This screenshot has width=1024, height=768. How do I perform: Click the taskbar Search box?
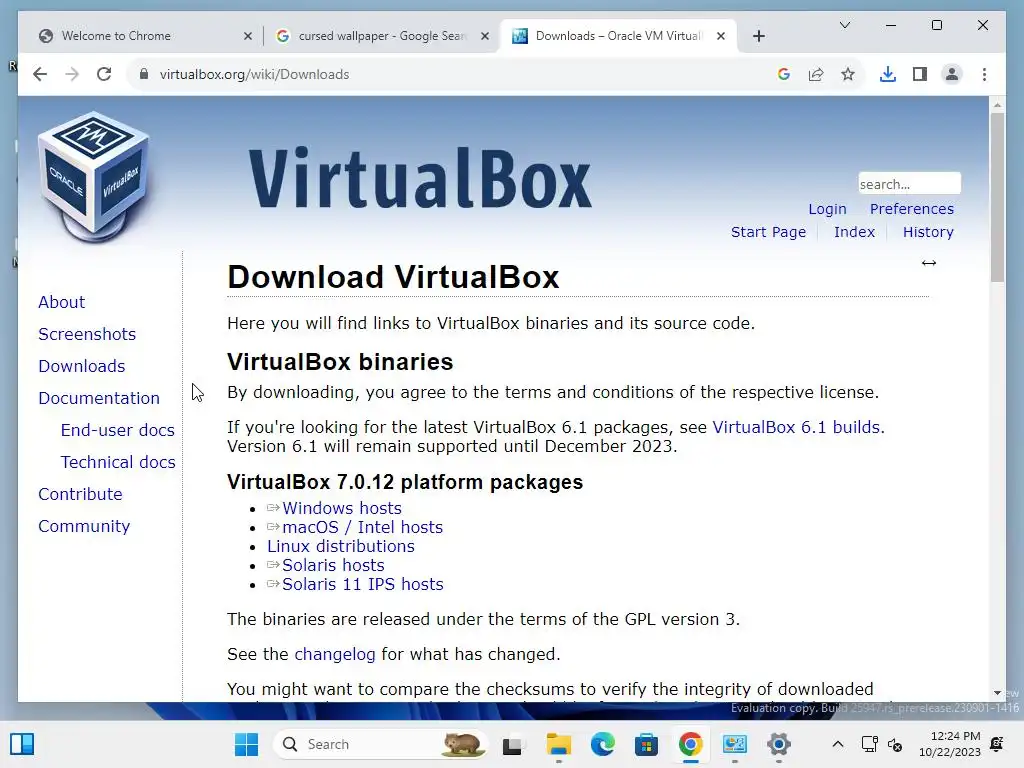click(380, 744)
